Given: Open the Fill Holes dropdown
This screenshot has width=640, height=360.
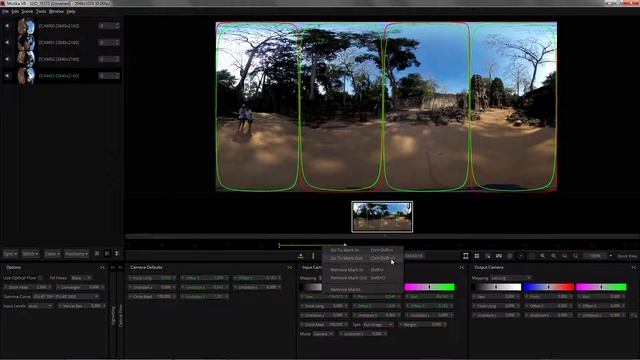Looking at the screenshot, I should click(x=81, y=278).
